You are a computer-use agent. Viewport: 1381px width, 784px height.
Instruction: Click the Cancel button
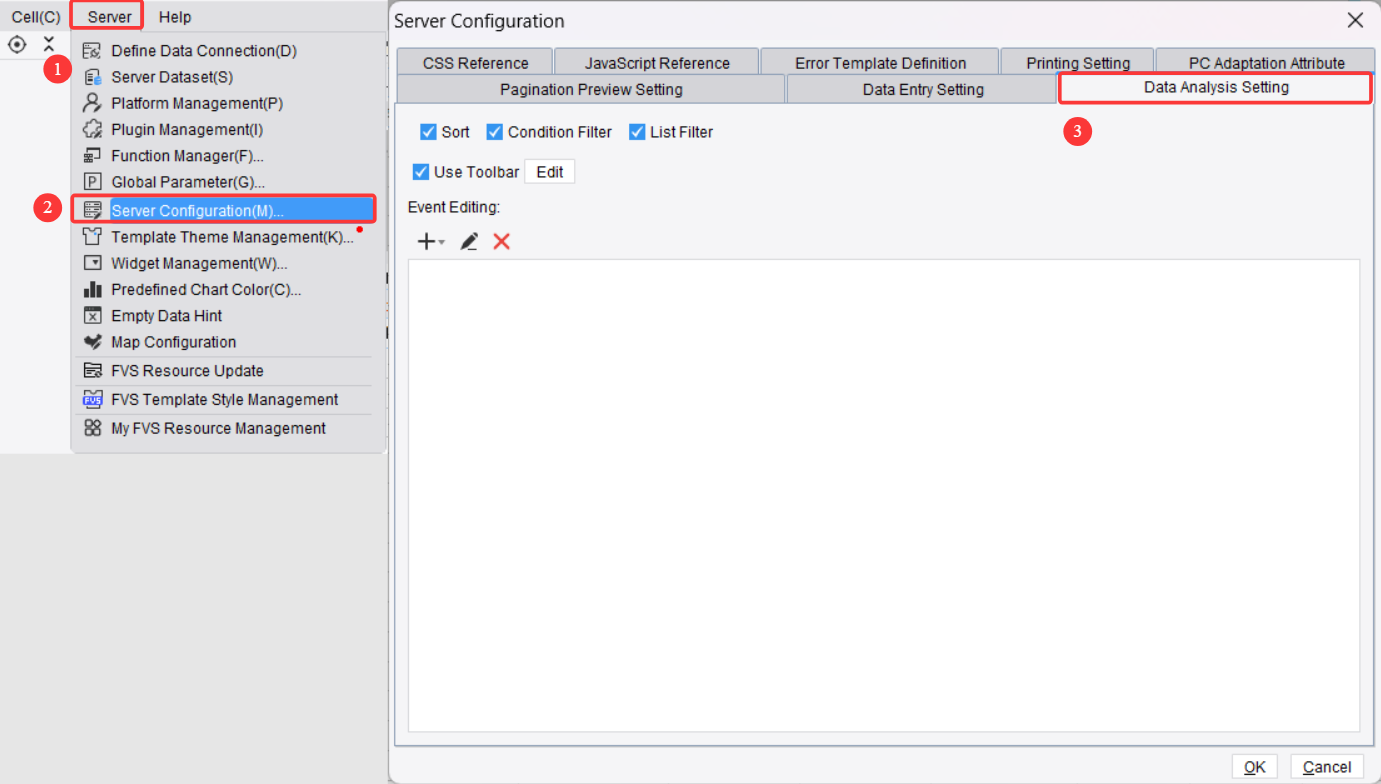(x=1327, y=767)
